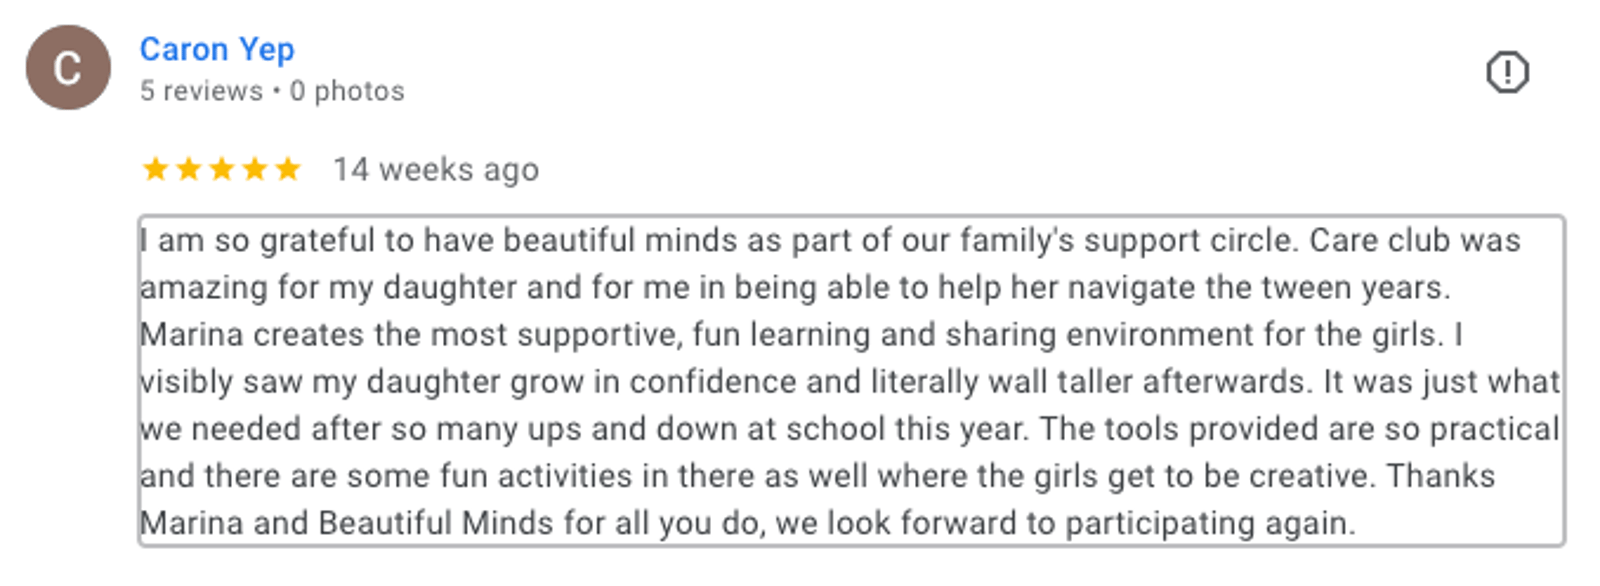Click the first gold rating star
The image size is (1600, 586).
coord(155,169)
